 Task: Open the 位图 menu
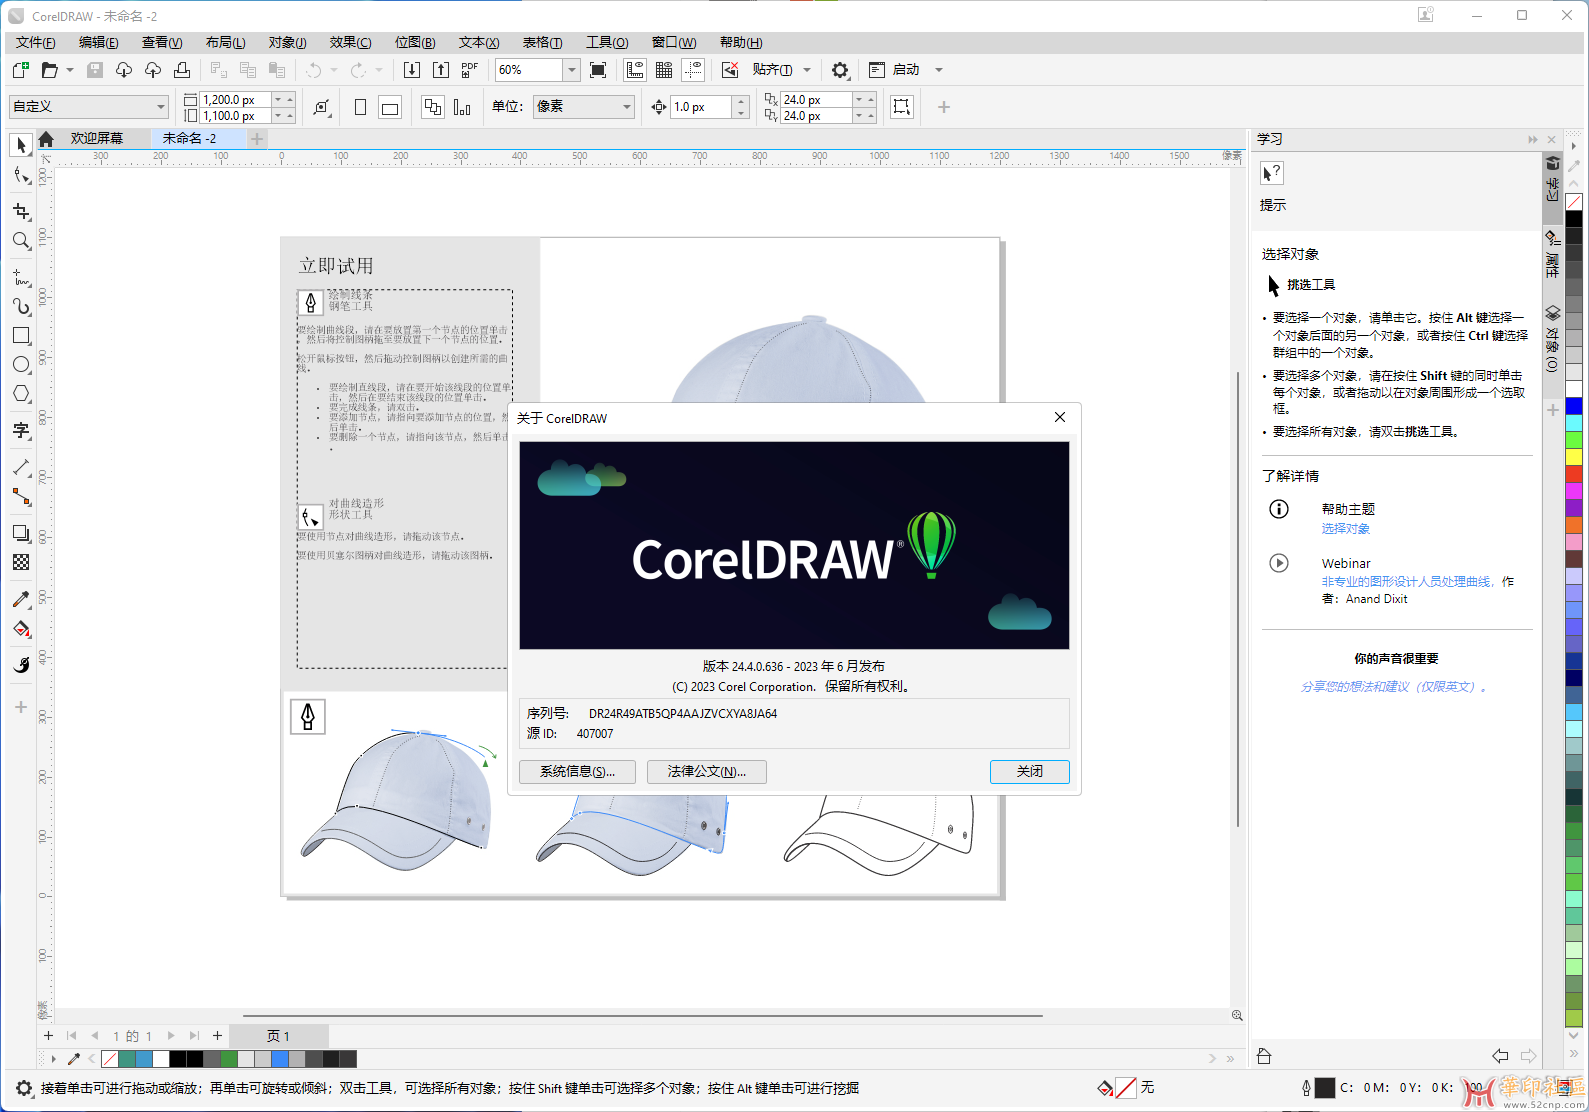[415, 42]
